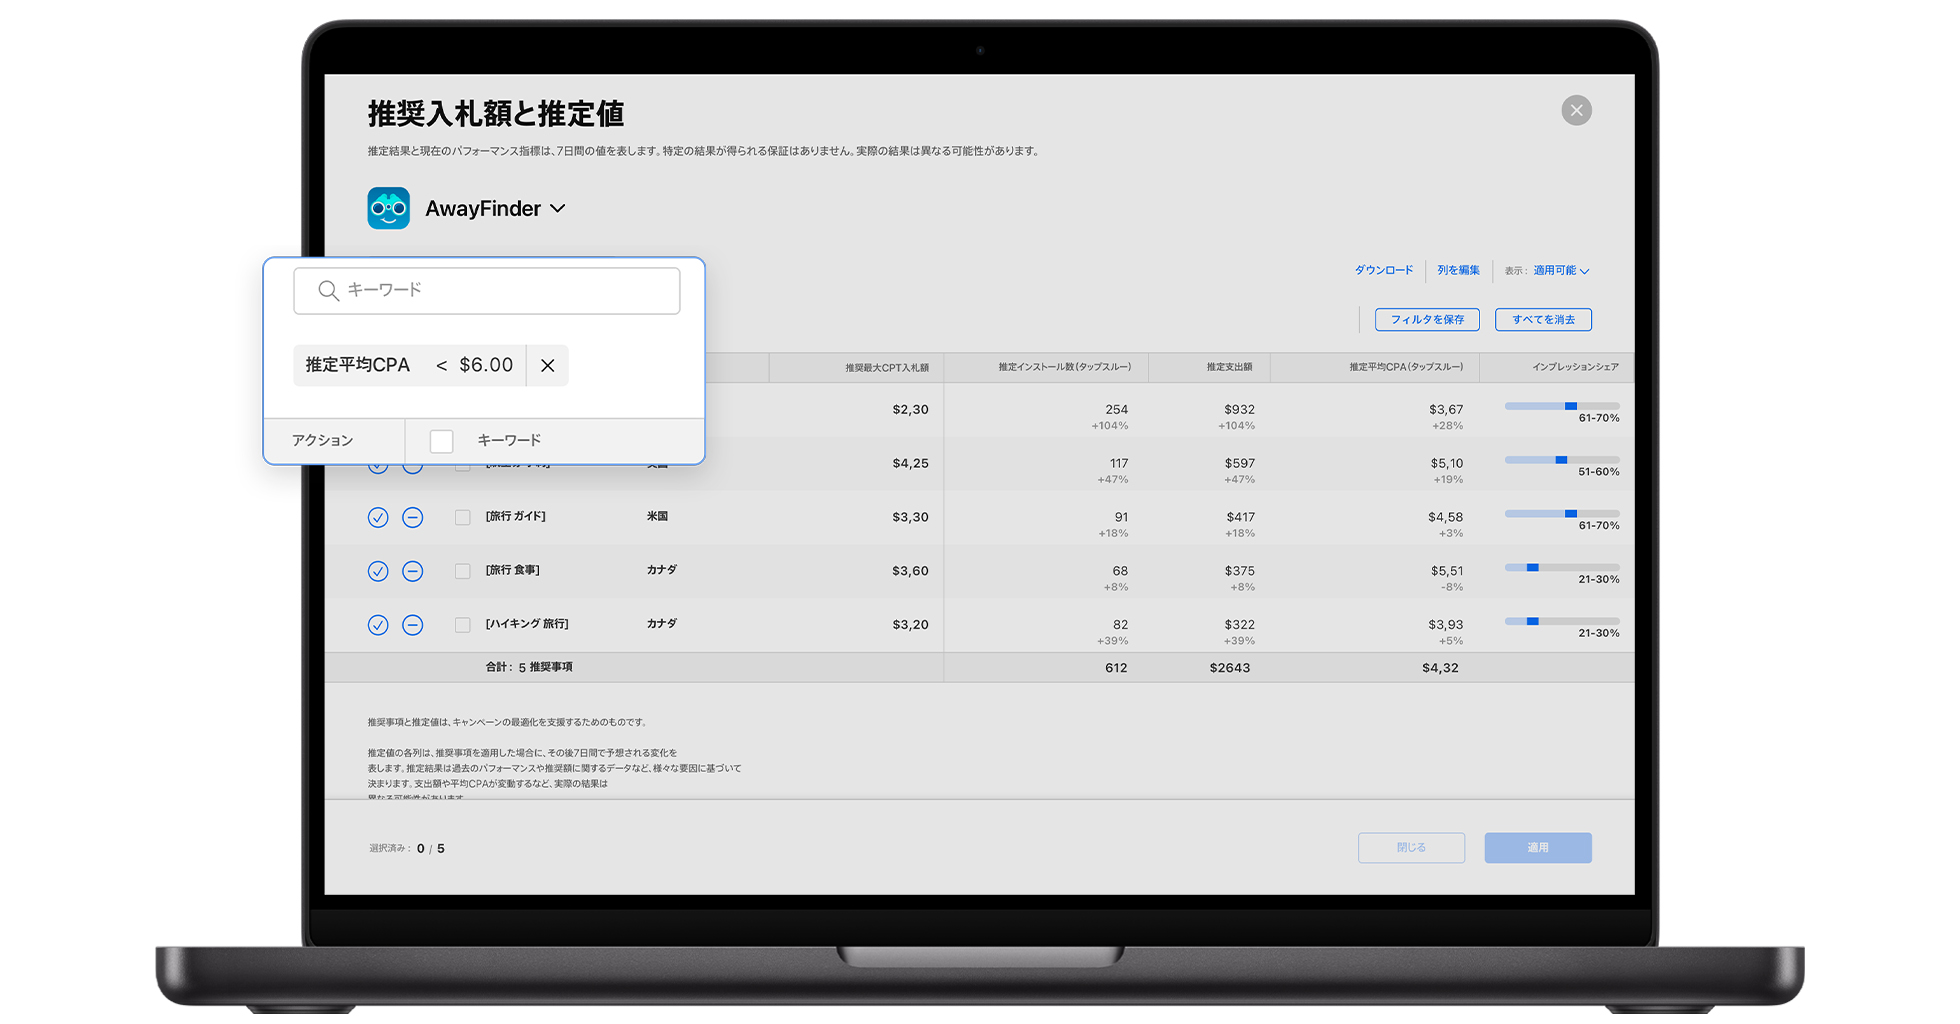Click the AwayFinder app icon

click(388, 208)
